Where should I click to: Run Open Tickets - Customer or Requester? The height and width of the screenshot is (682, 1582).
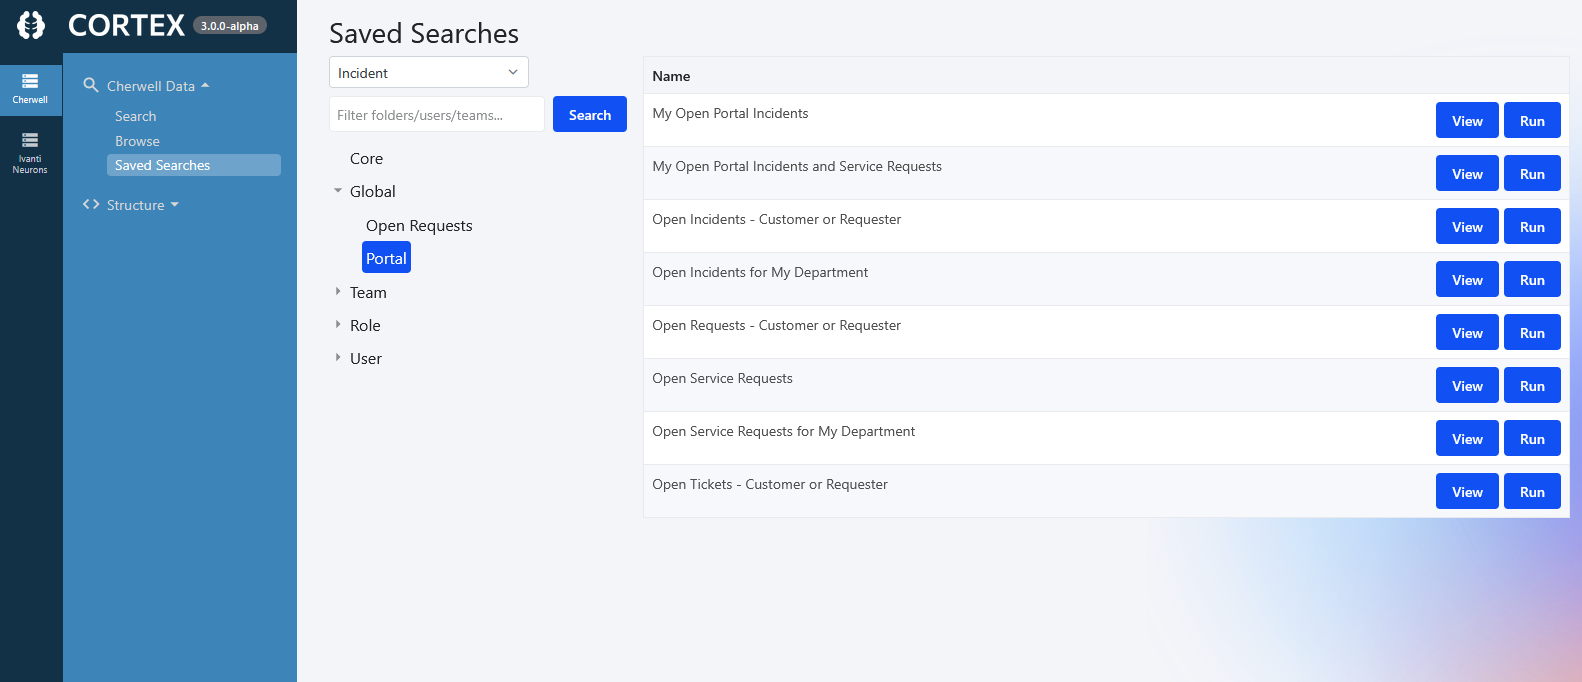point(1531,492)
